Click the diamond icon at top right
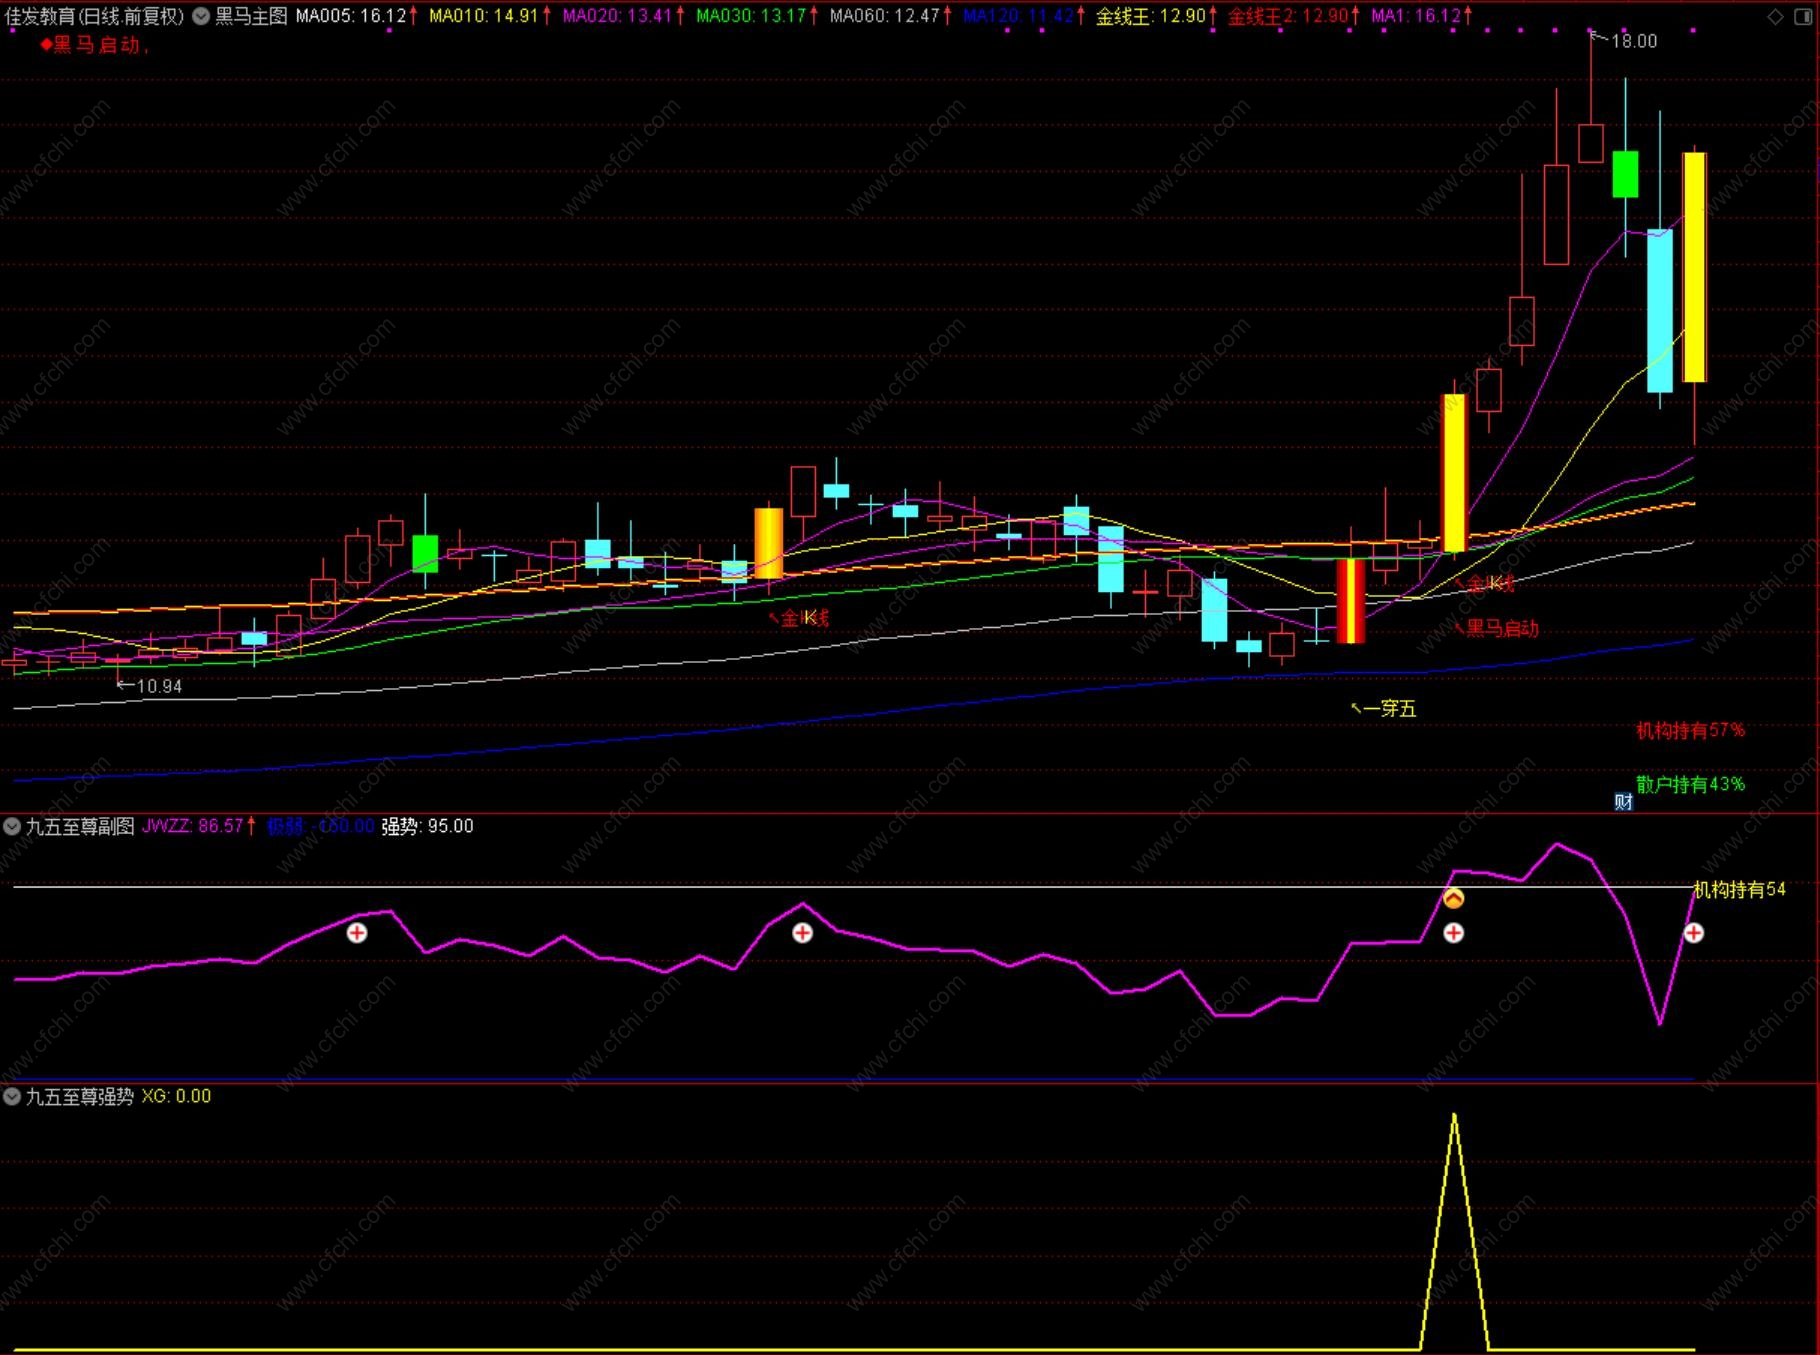 tap(1775, 16)
